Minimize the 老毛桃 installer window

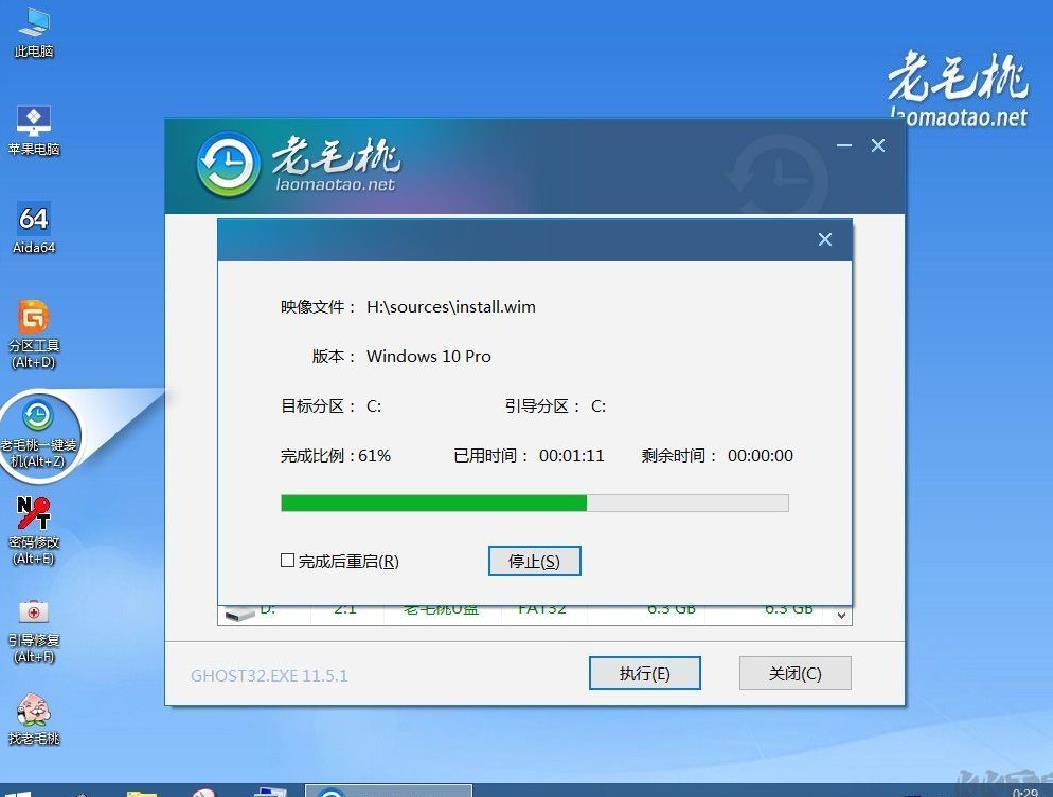coord(844,145)
